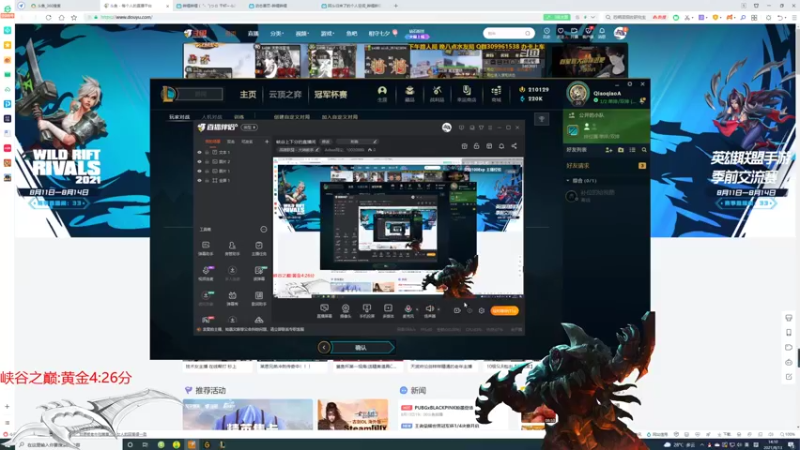The width and height of the screenshot is (800, 450).
Task: Click the share icon in streaming tool toolbar
Action: [x=514, y=146]
